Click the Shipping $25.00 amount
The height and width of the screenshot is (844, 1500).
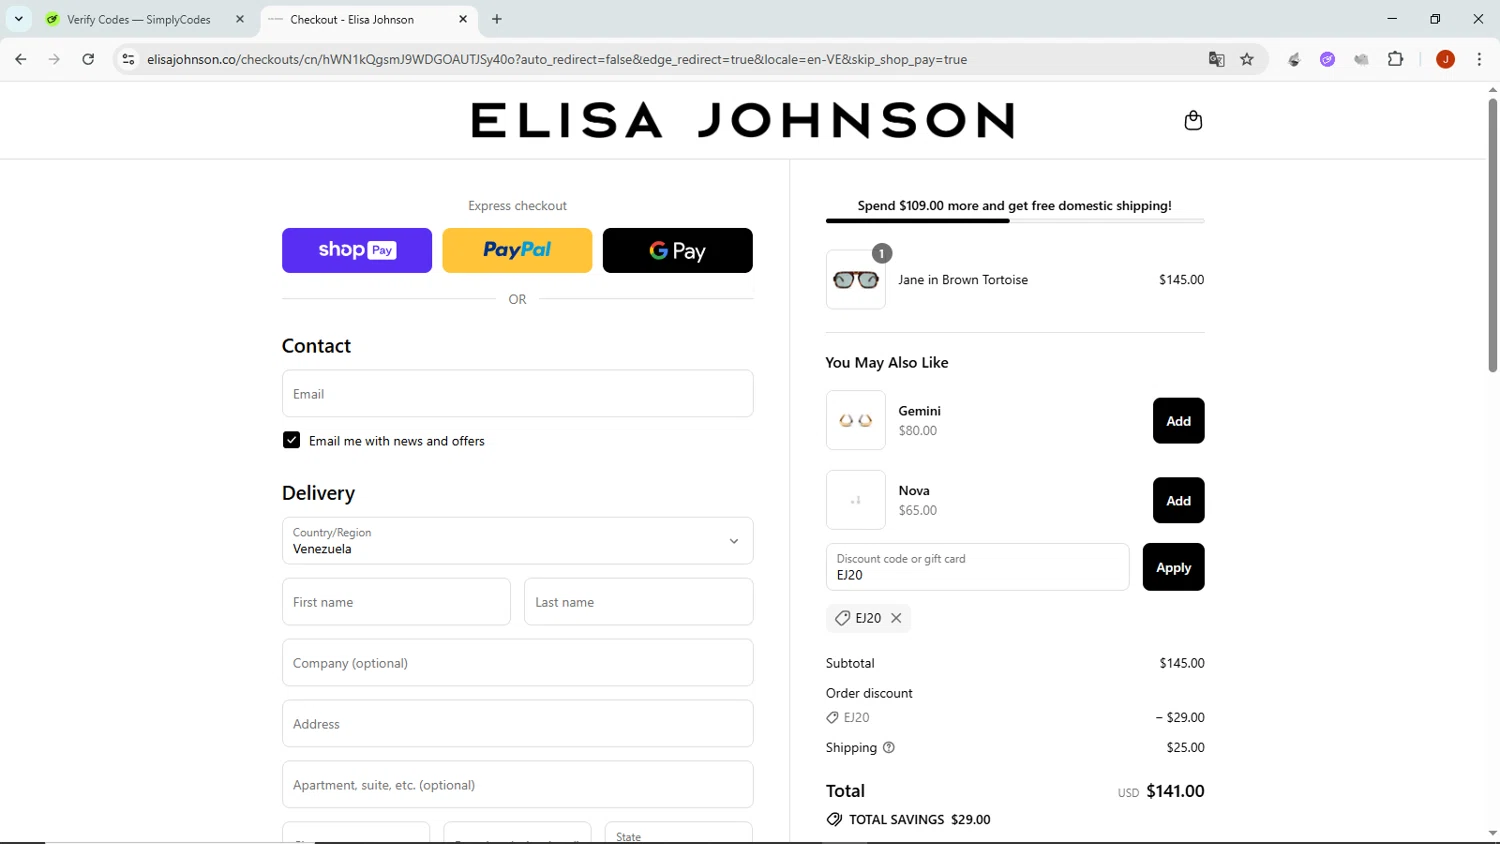[1185, 747]
